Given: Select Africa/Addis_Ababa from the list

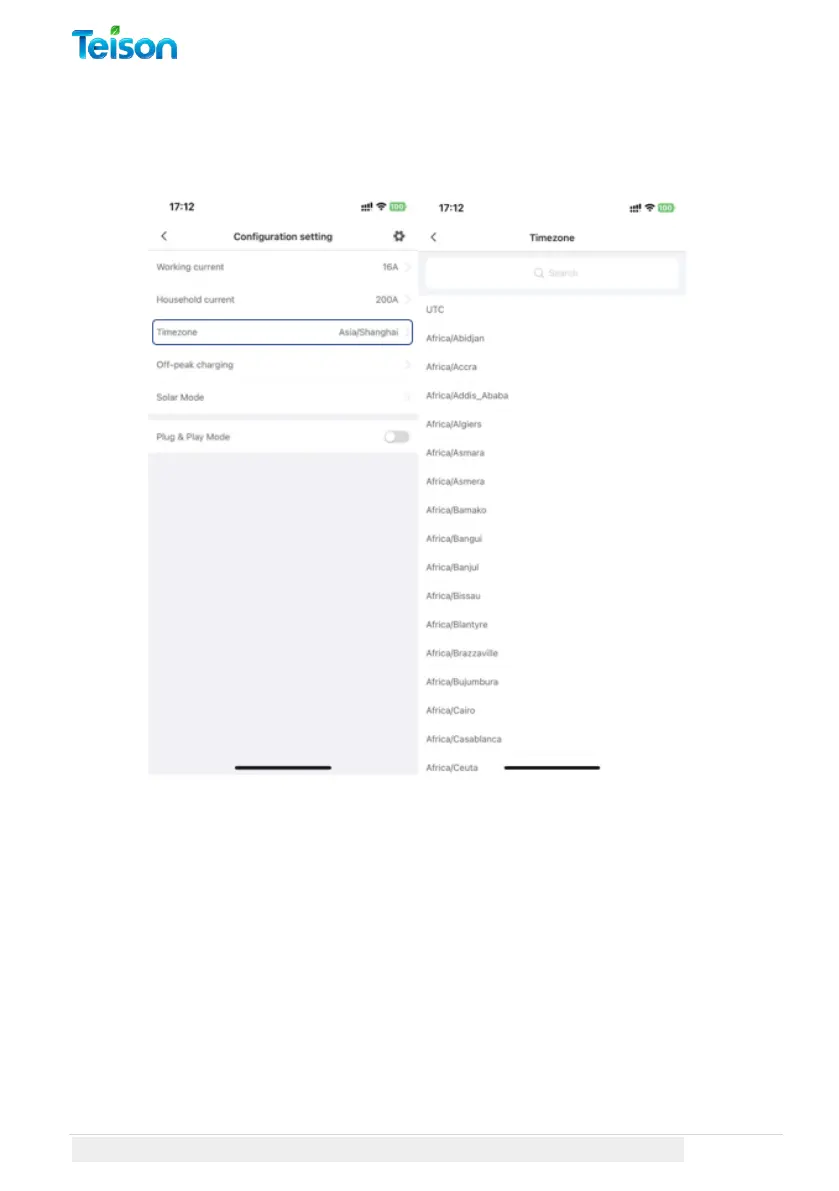Looking at the screenshot, I should pos(467,396).
